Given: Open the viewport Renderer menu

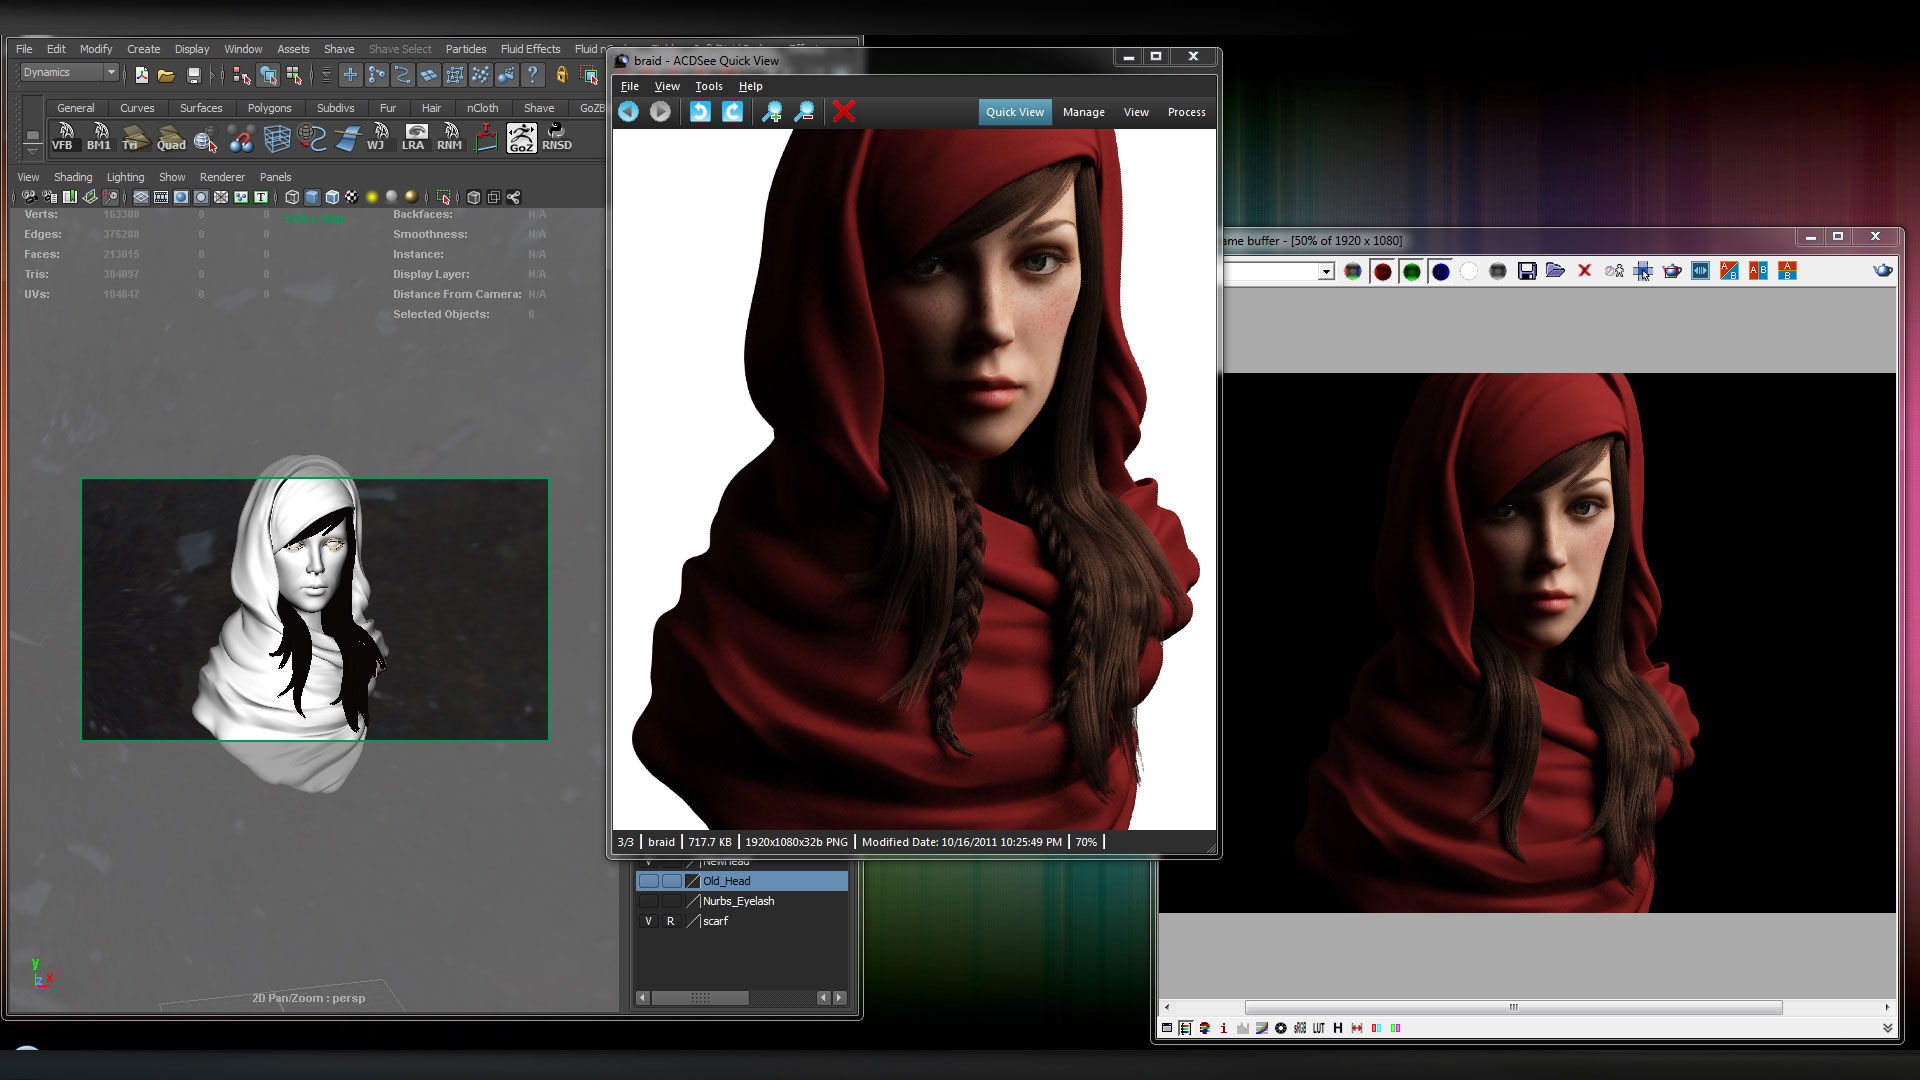Looking at the screenshot, I should click(x=222, y=177).
